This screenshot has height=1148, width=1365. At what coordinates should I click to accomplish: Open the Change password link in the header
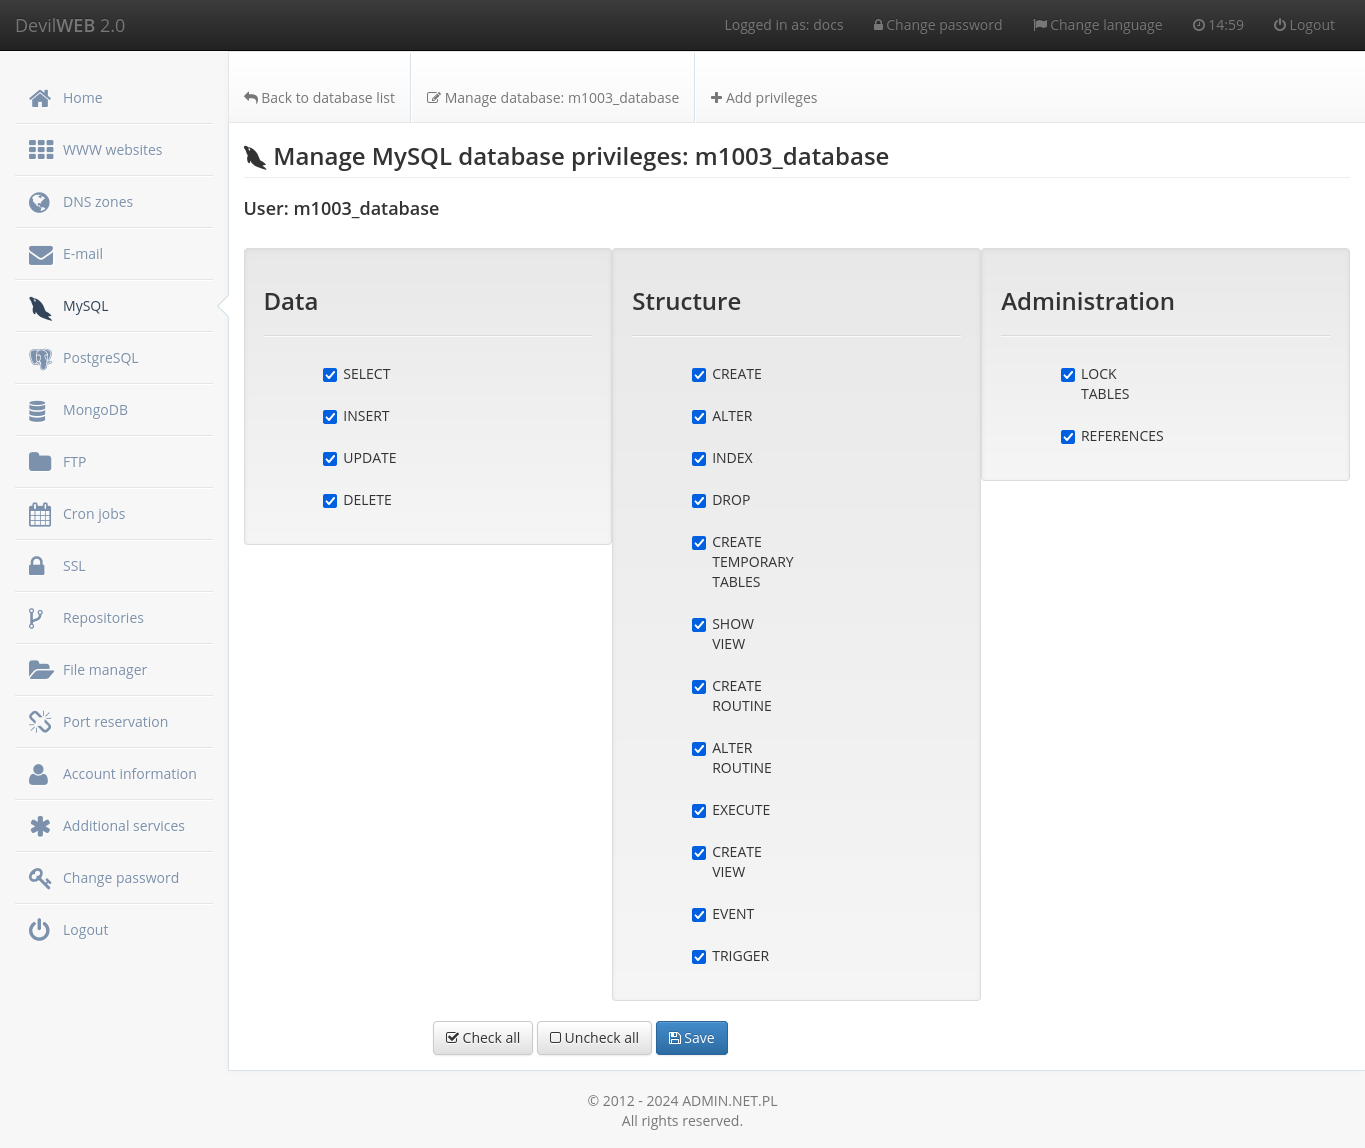pyautogui.click(x=937, y=24)
